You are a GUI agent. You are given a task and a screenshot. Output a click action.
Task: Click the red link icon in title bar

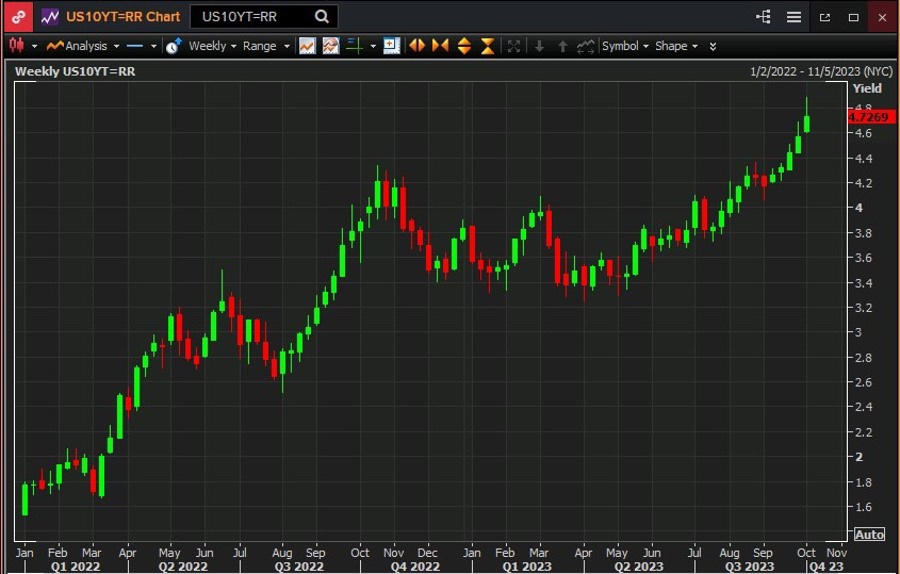pos(19,17)
